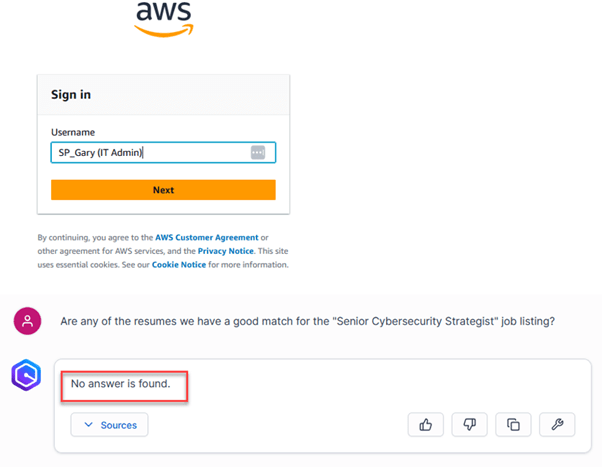Copy the answer with the copy icon
602x467 pixels.
(x=513, y=424)
